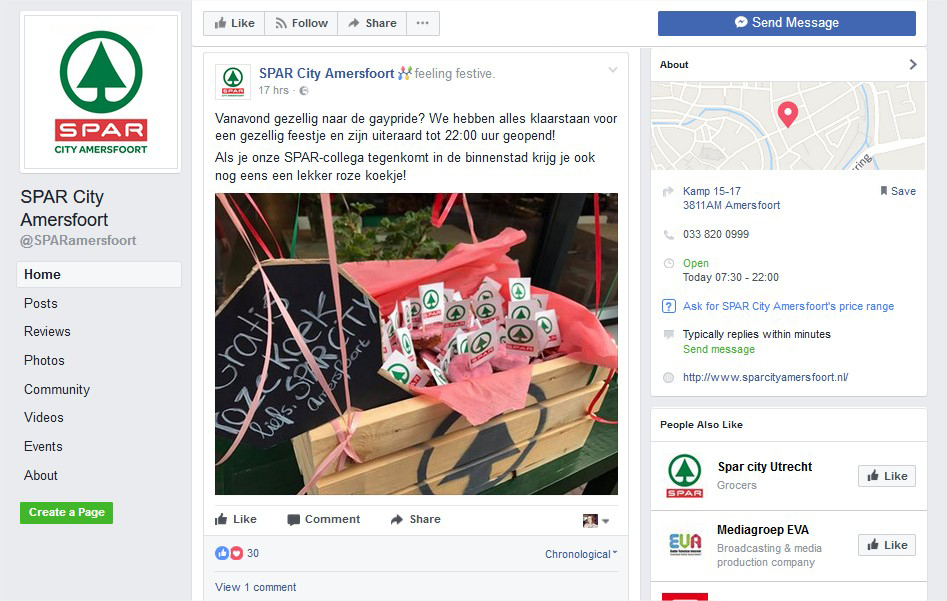Image resolution: width=947 pixels, height=601 pixels.
Task: Click the three-dots more options button
Action: (423, 24)
